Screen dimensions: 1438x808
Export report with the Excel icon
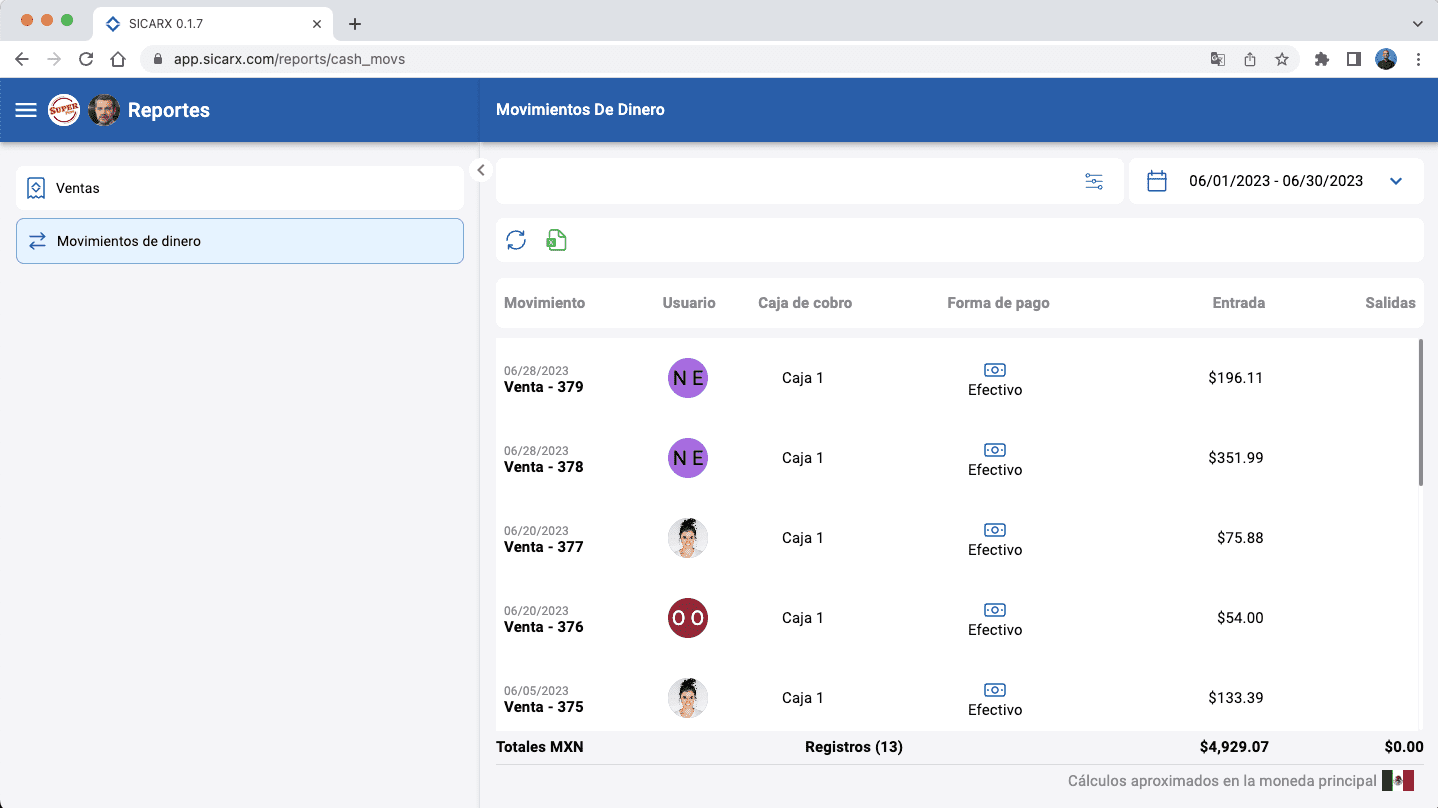(556, 240)
